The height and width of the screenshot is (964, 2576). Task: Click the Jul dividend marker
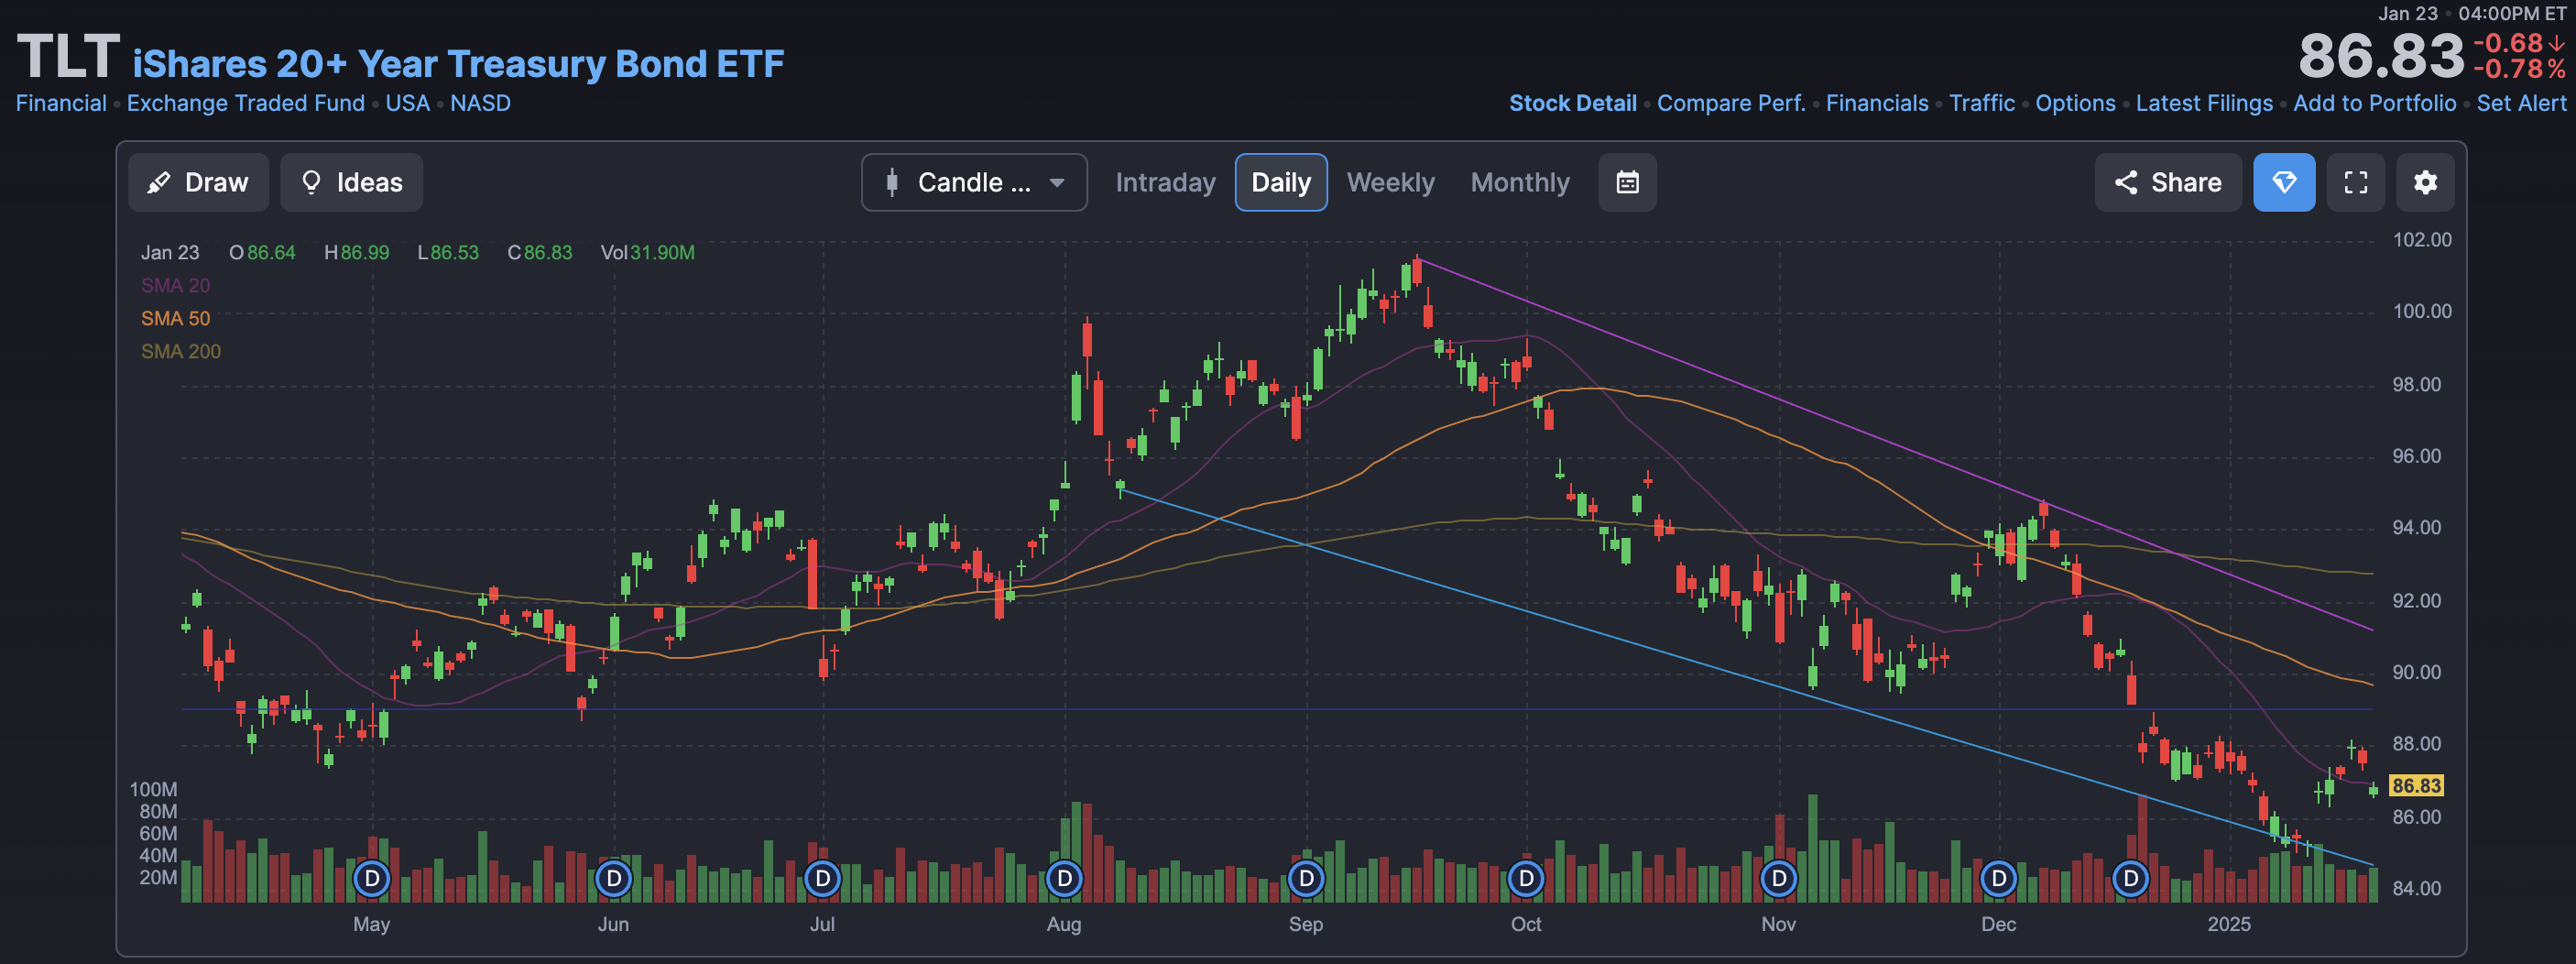point(822,878)
